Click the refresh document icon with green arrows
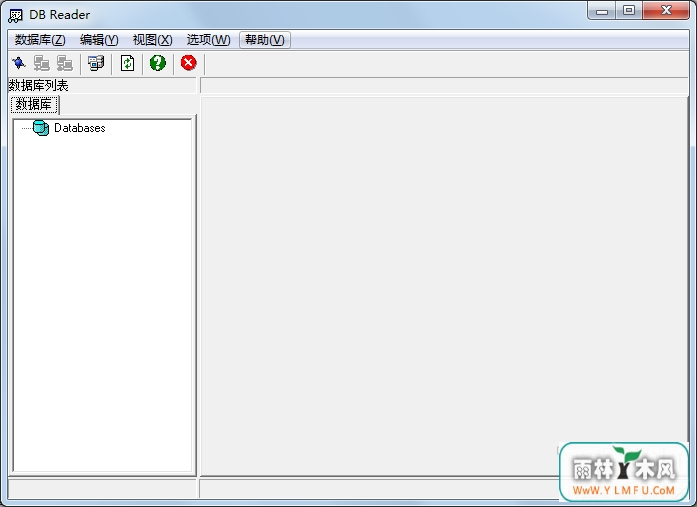 (x=128, y=63)
